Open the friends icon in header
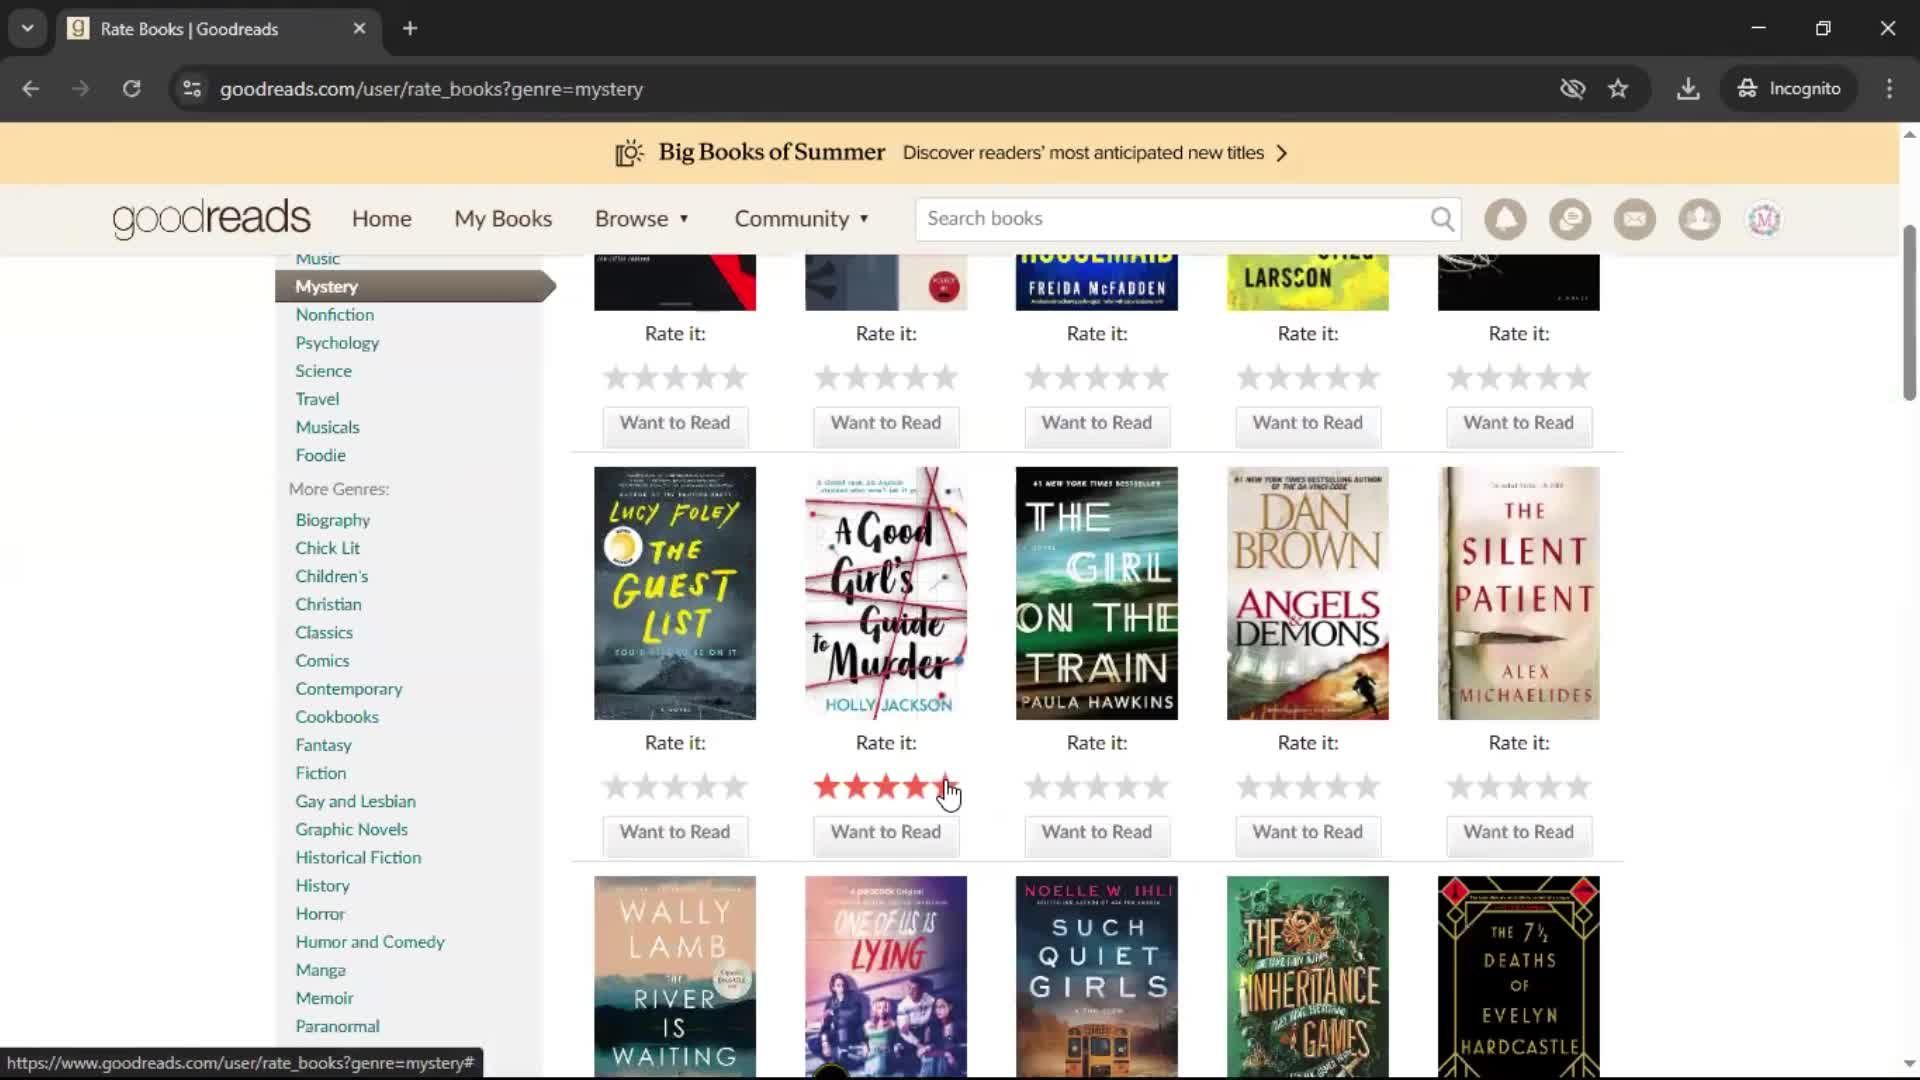Screen dimensions: 1920x1080 [1699, 219]
